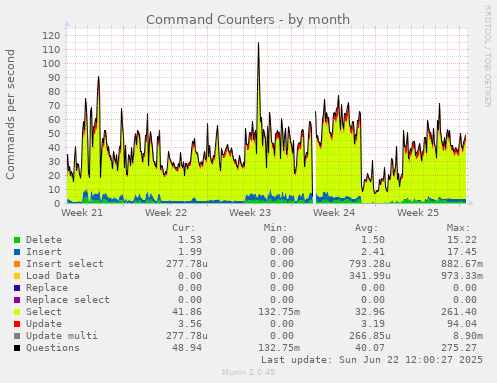Click the 'Week 23' axis label
Screen dimensions: 497x383
pyautogui.click(x=250, y=212)
